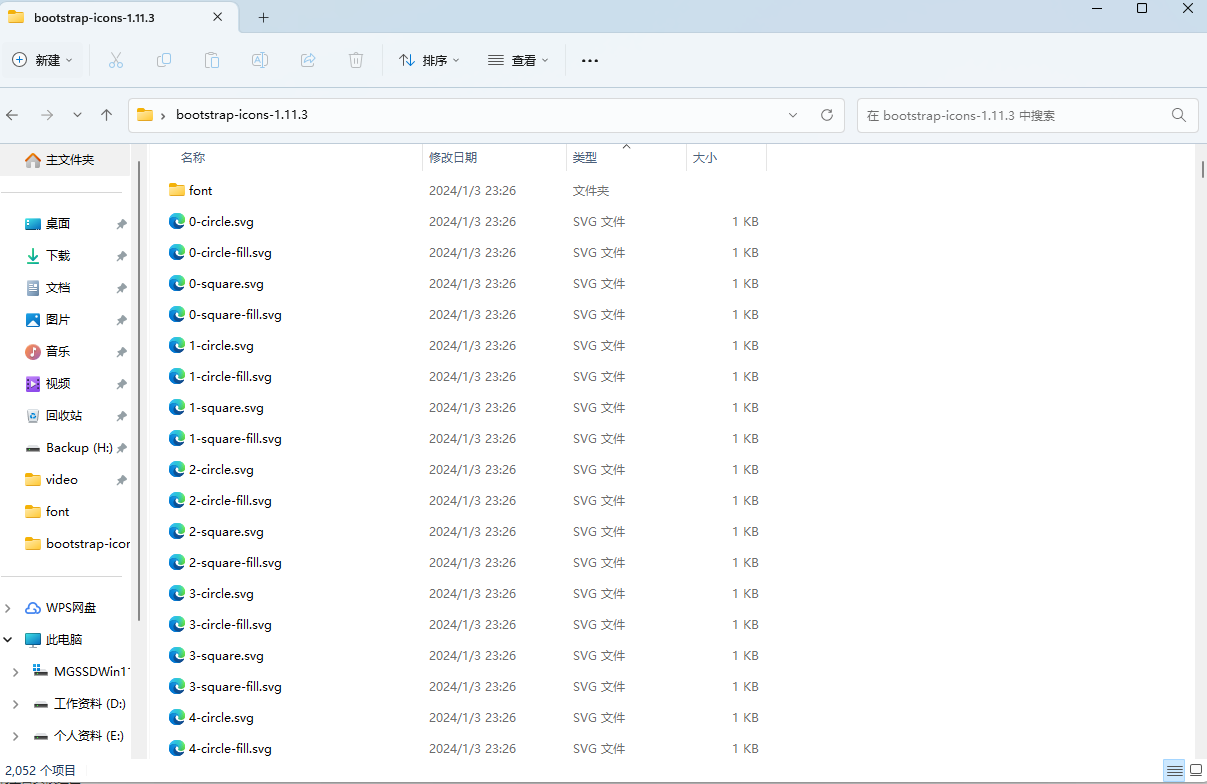The image size is (1207, 784).
Task: Refresh the current folder view
Action: (827, 115)
